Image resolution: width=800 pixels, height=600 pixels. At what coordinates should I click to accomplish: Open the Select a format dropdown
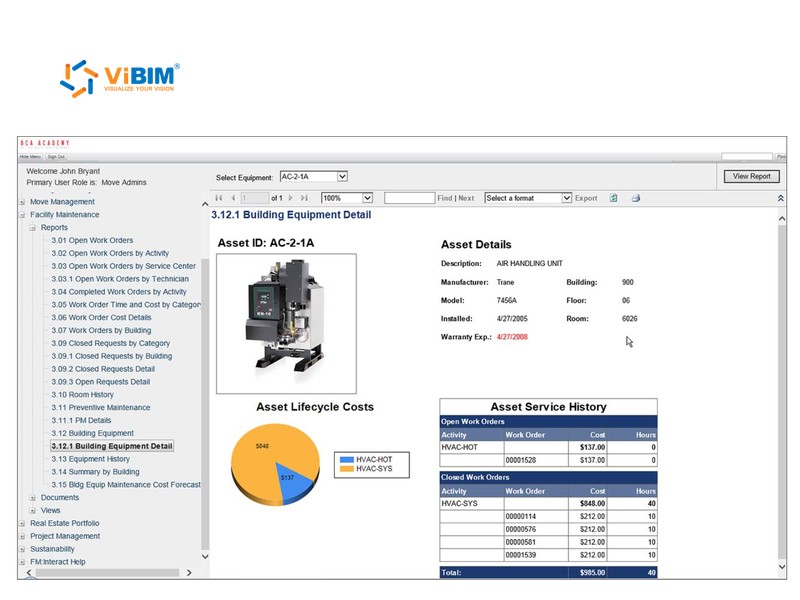[566, 198]
